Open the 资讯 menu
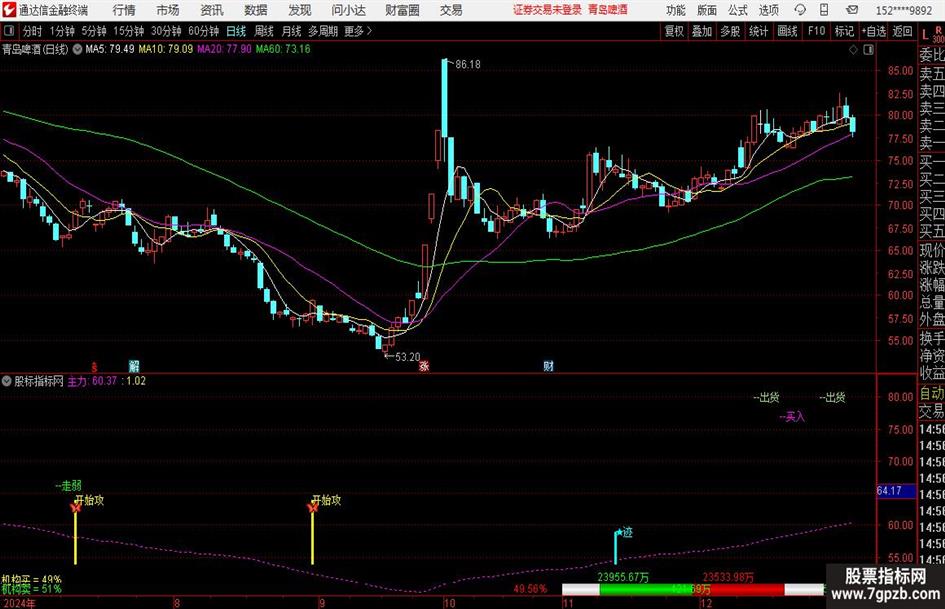 tap(212, 10)
